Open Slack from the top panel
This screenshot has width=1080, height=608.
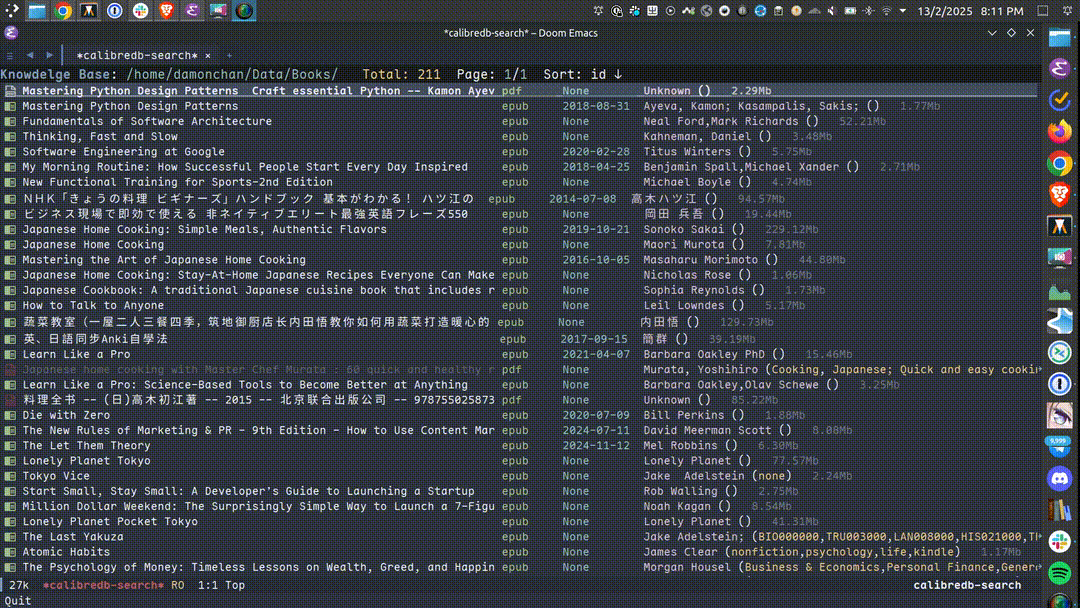tap(140, 11)
